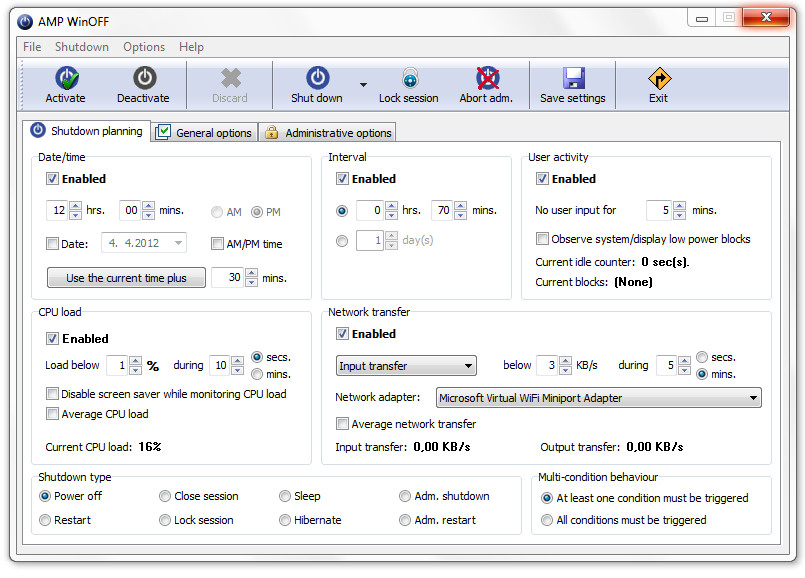Click the Exit toolbar icon
The height and width of the screenshot is (578, 805).
(659, 79)
